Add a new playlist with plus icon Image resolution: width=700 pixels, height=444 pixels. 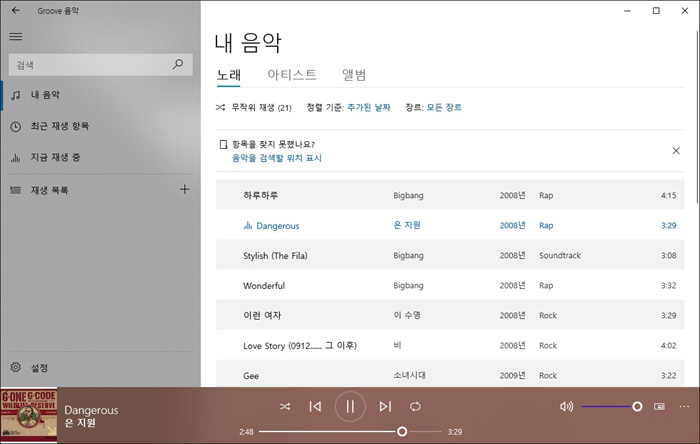click(184, 189)
